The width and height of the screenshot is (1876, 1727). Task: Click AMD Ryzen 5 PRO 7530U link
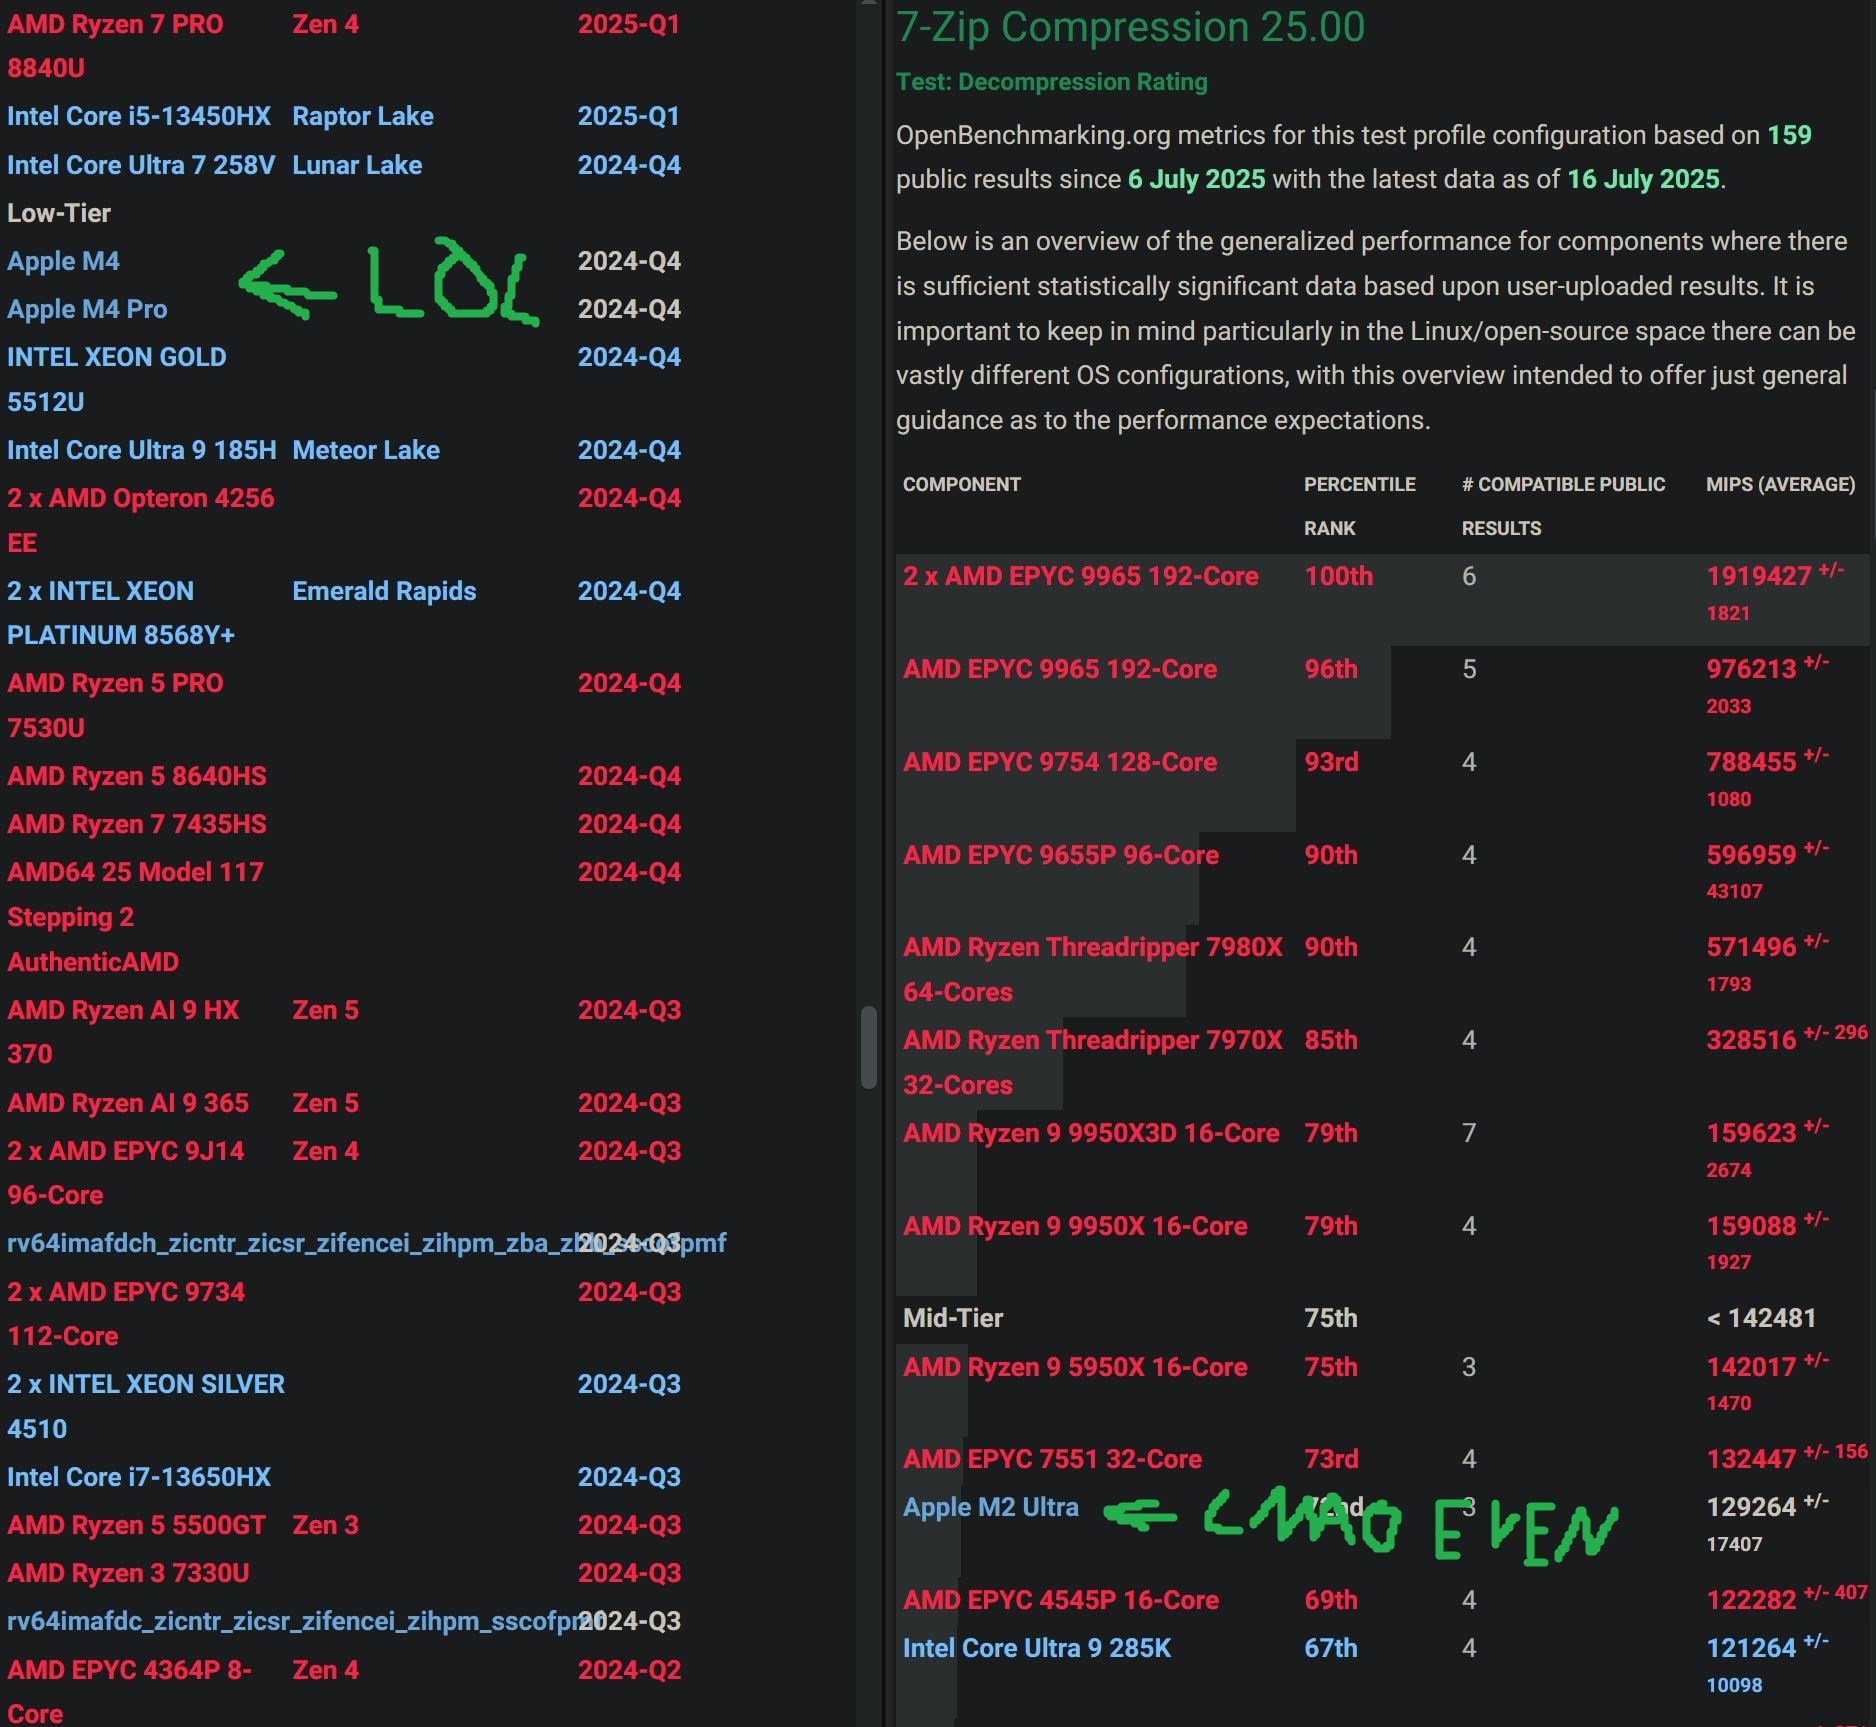click(115, 705)
